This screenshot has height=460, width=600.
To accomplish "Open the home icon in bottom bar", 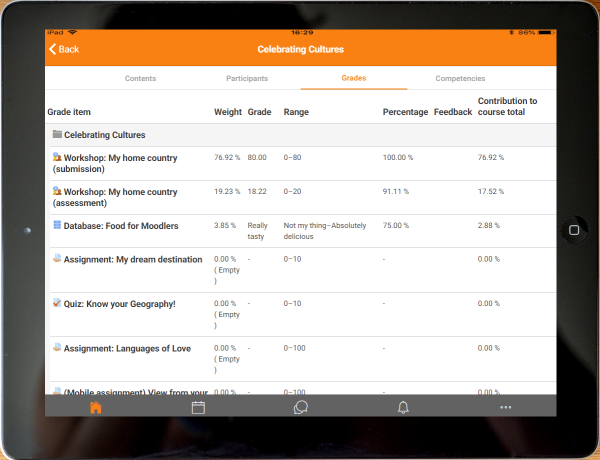I will tap(96, 408).
